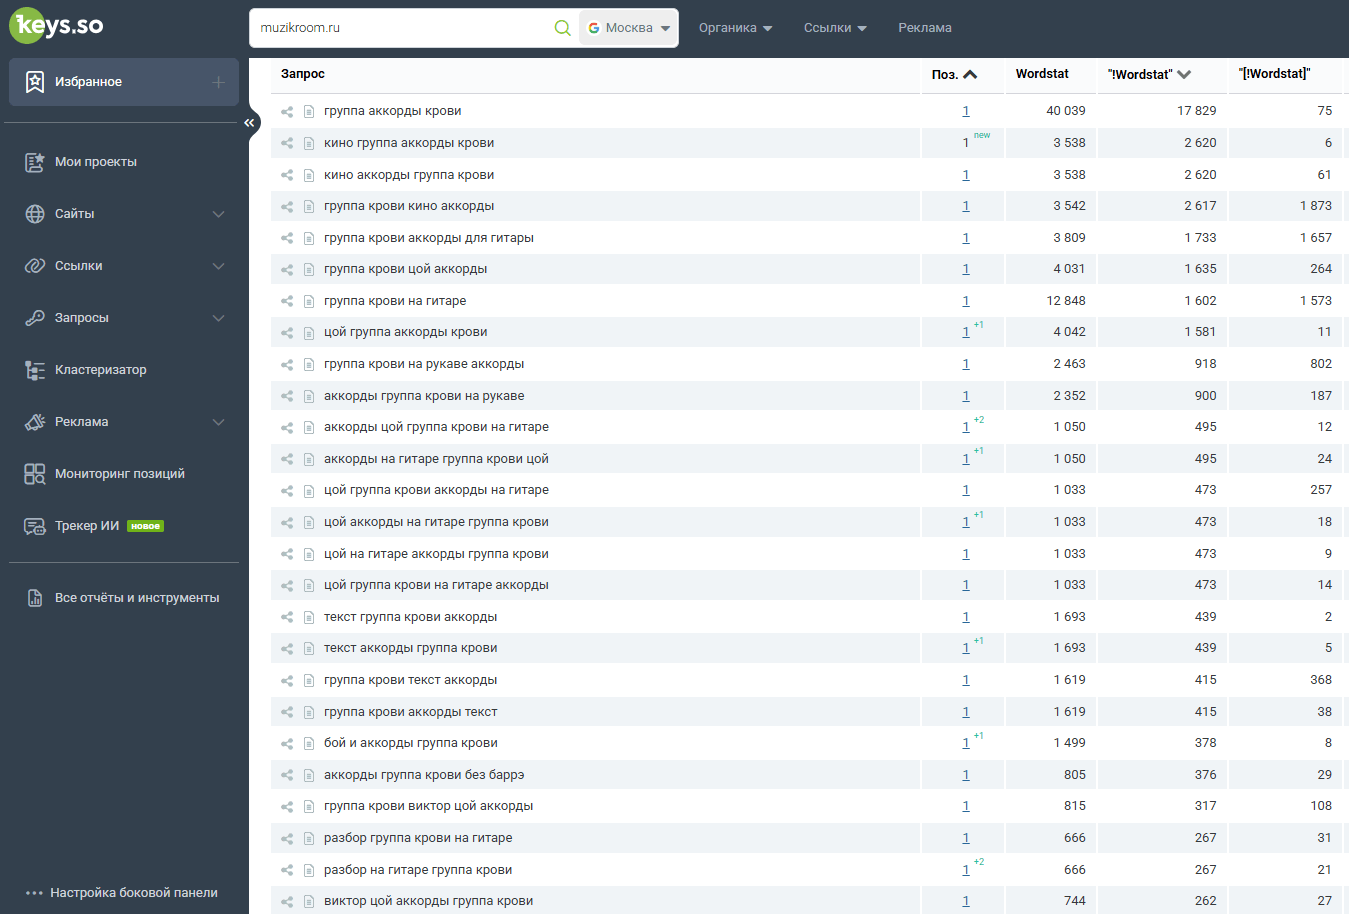Add to favorites with plus icon
Image resolution: width=1349 pixels, height=914 pixels.
tap(218, 82)
